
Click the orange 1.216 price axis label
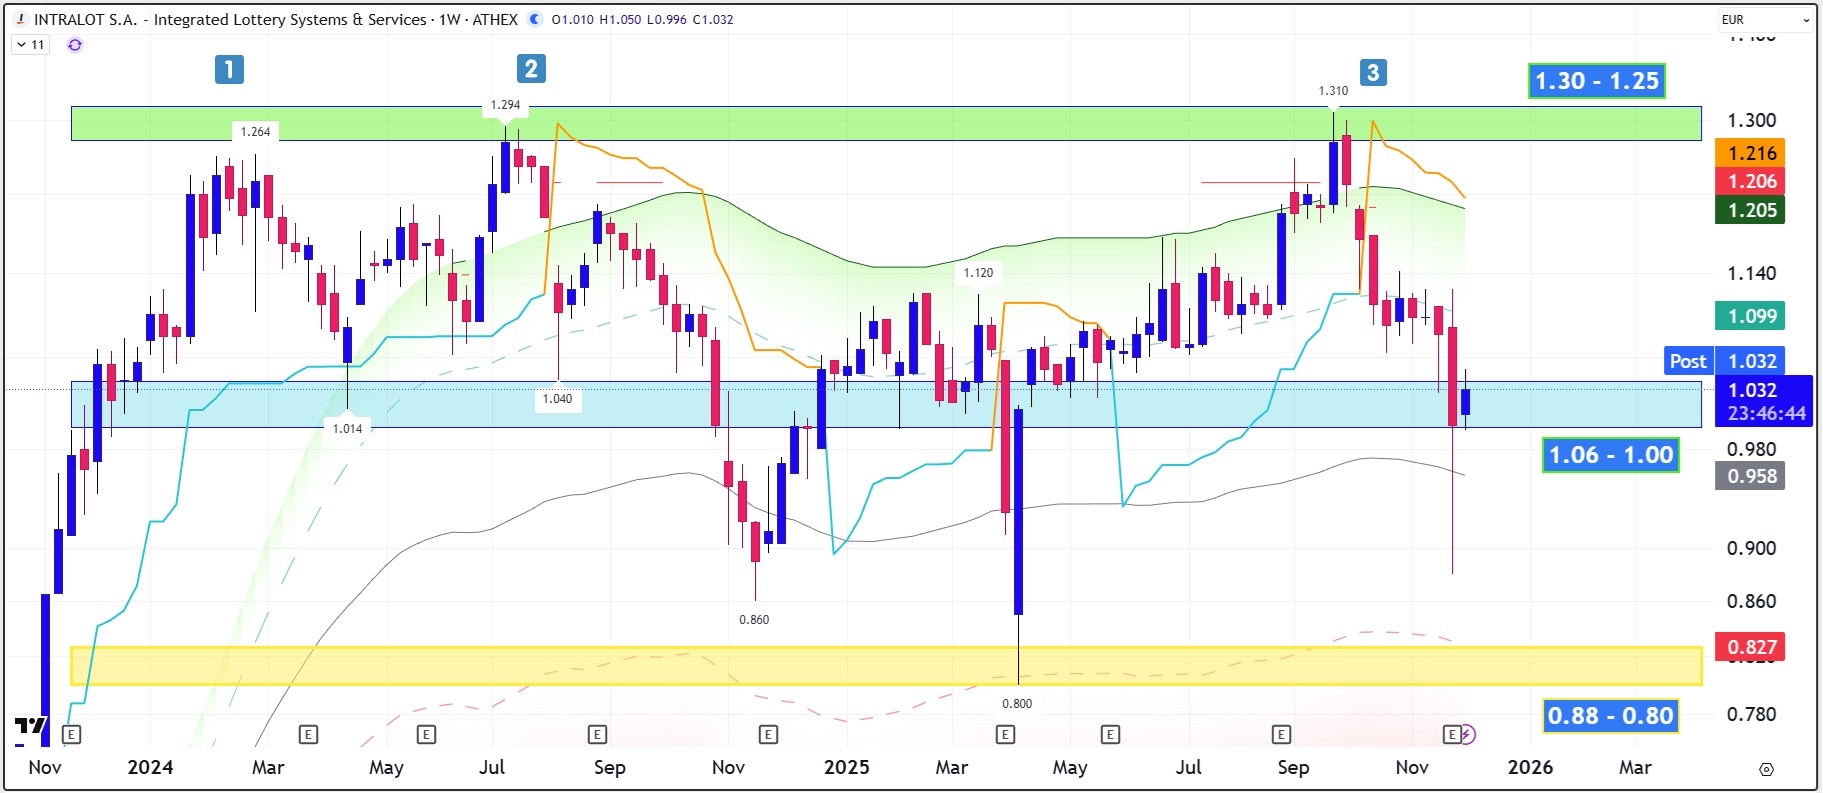tap(1752, 153)
